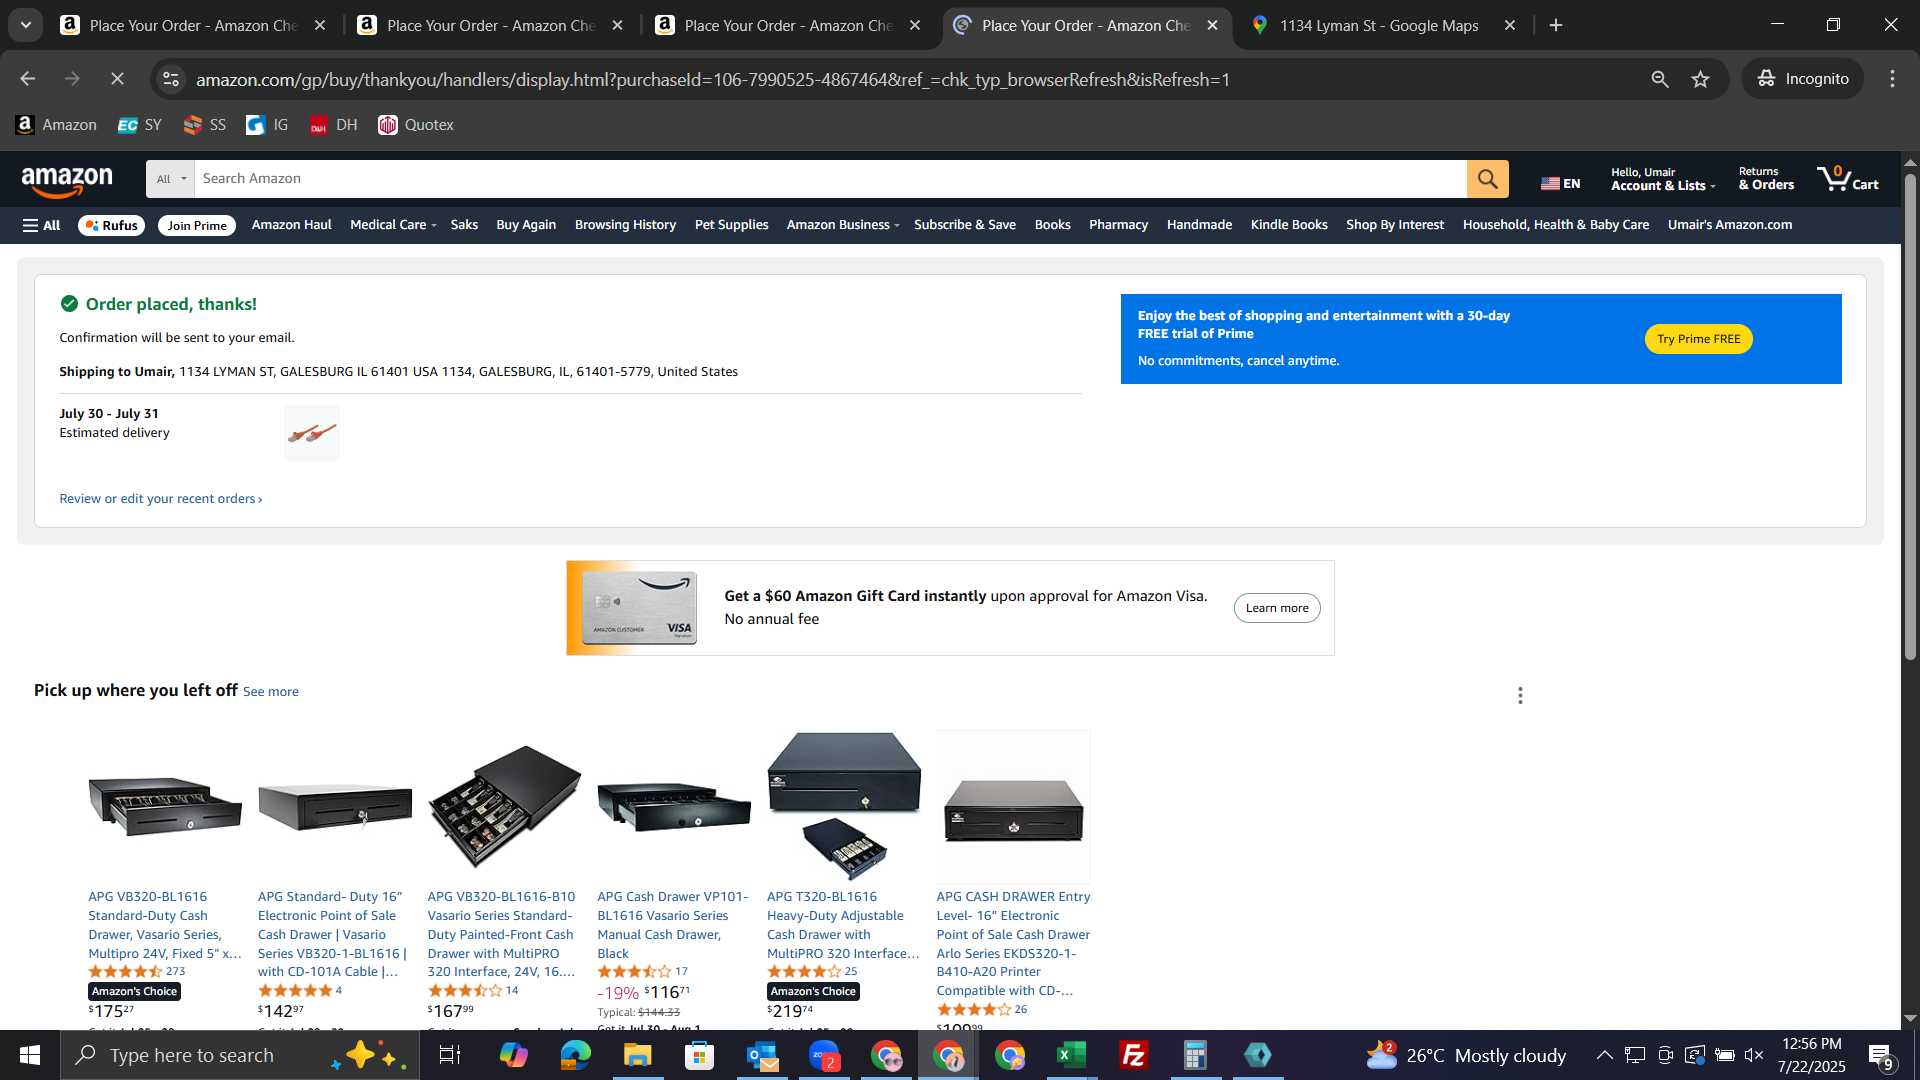Close the Google Maps tab
The width and height of the screenshot is (1920, 1080).
[1510, 25]
